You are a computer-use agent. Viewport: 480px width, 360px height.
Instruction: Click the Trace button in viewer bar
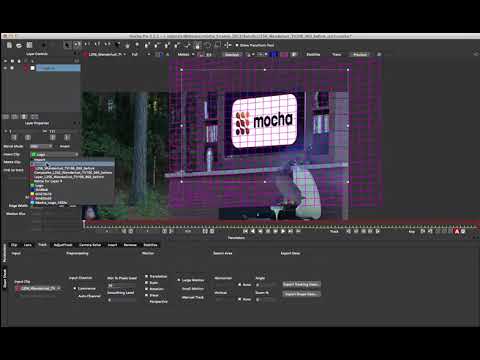336,54
